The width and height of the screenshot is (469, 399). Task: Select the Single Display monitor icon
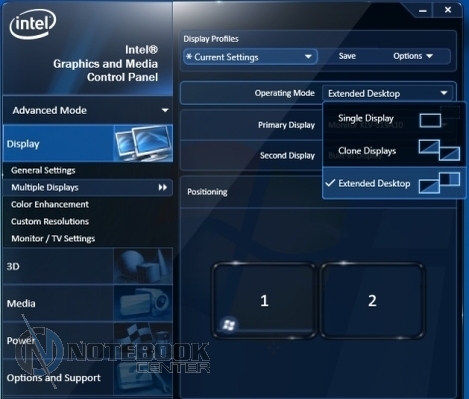[x=430, y=120]
